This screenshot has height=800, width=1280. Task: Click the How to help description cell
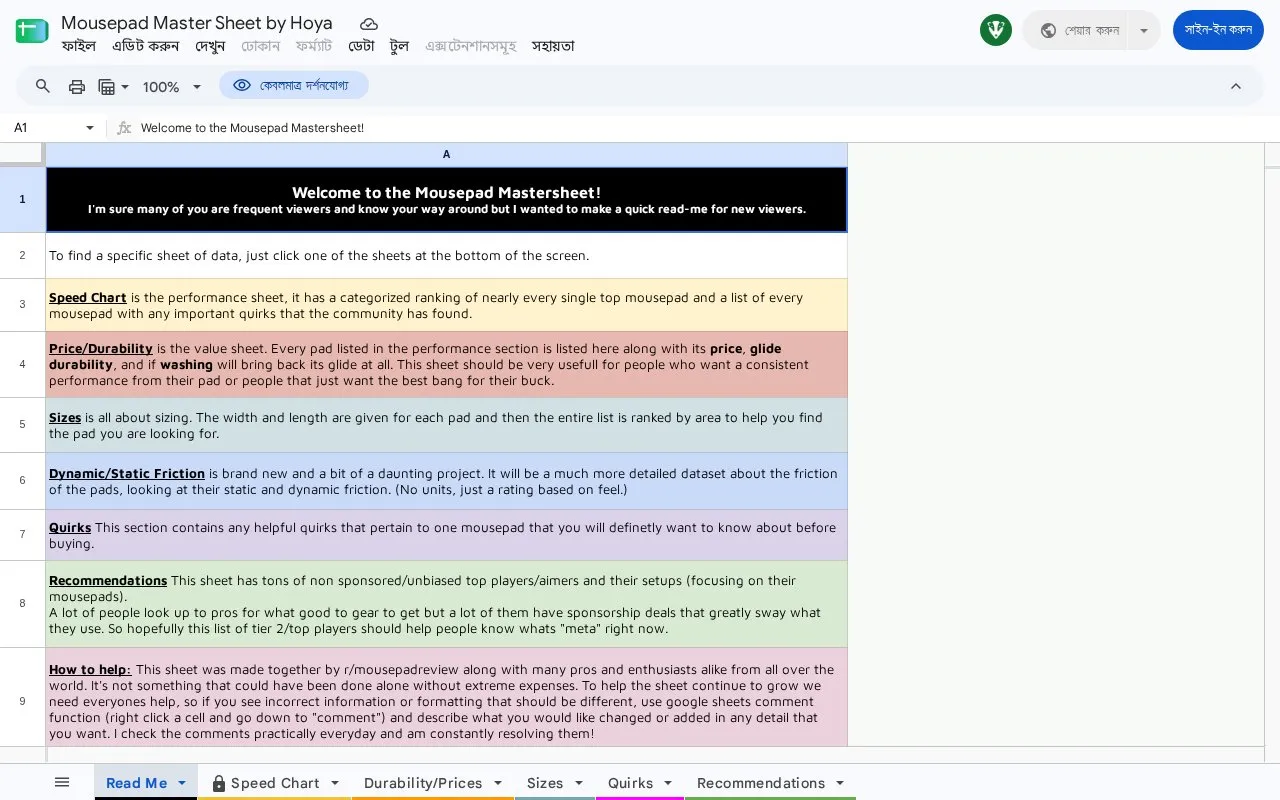click(446, 697)
